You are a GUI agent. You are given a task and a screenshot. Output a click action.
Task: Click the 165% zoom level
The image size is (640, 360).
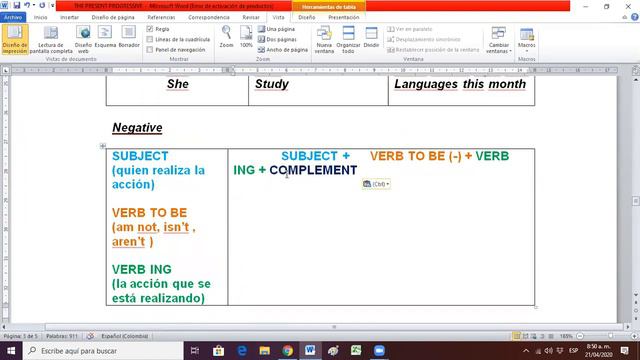tap(566, 336)
